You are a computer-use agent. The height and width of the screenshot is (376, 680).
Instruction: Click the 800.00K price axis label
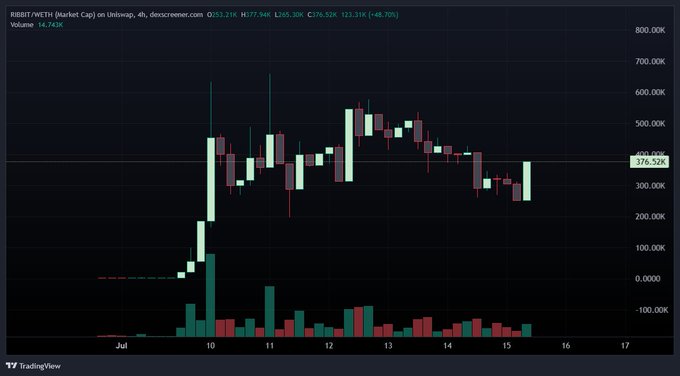pos(650,30)
